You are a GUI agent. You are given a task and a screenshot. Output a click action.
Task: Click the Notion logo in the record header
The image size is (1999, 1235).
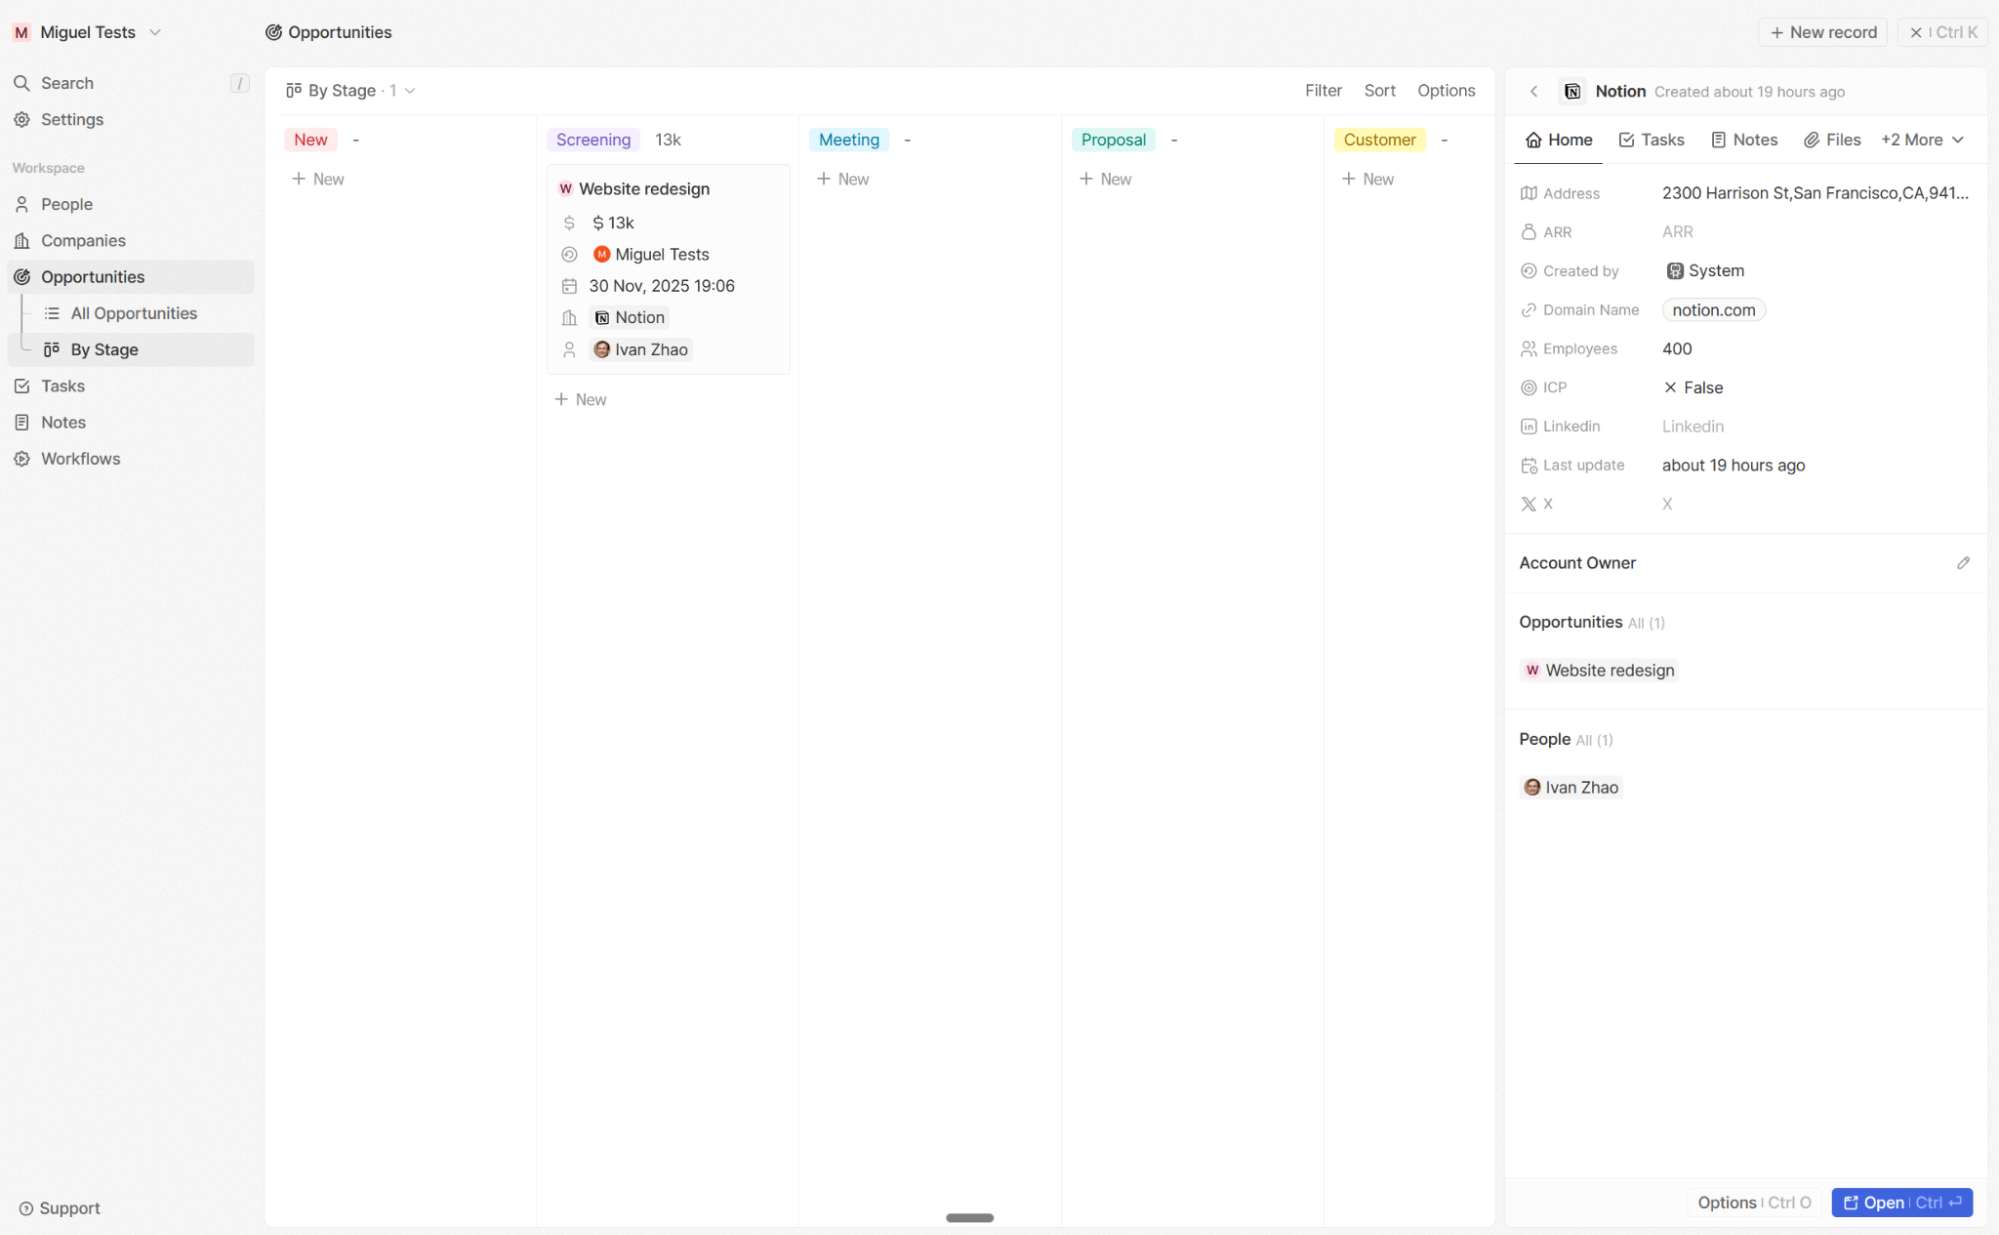pyautogui.click(x=1572, y=91)
